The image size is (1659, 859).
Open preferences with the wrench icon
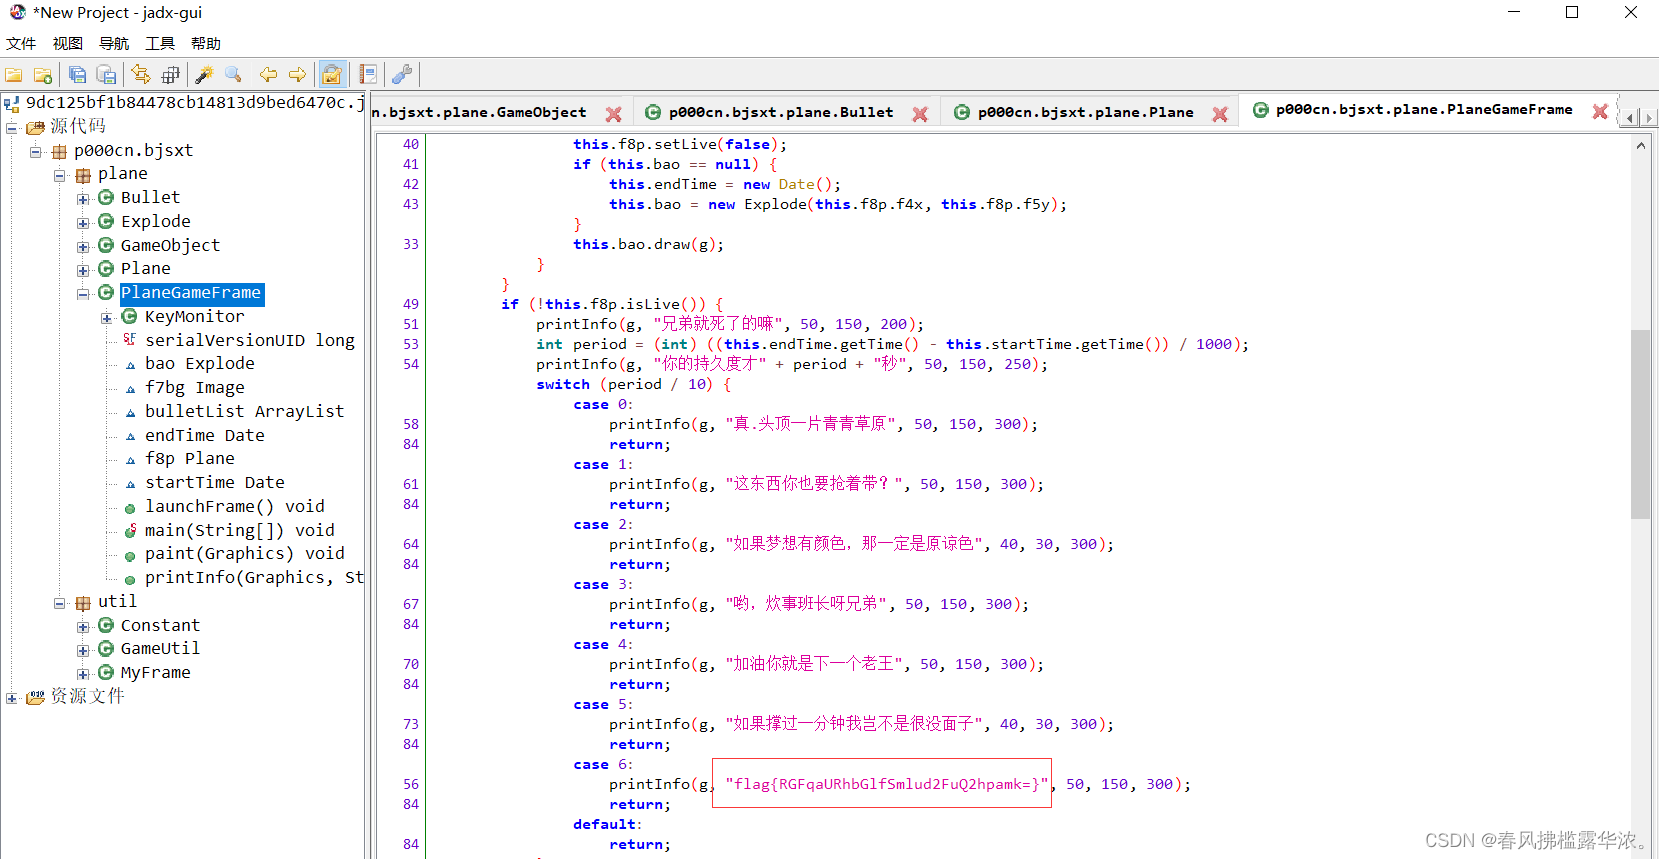coord(402,75)
